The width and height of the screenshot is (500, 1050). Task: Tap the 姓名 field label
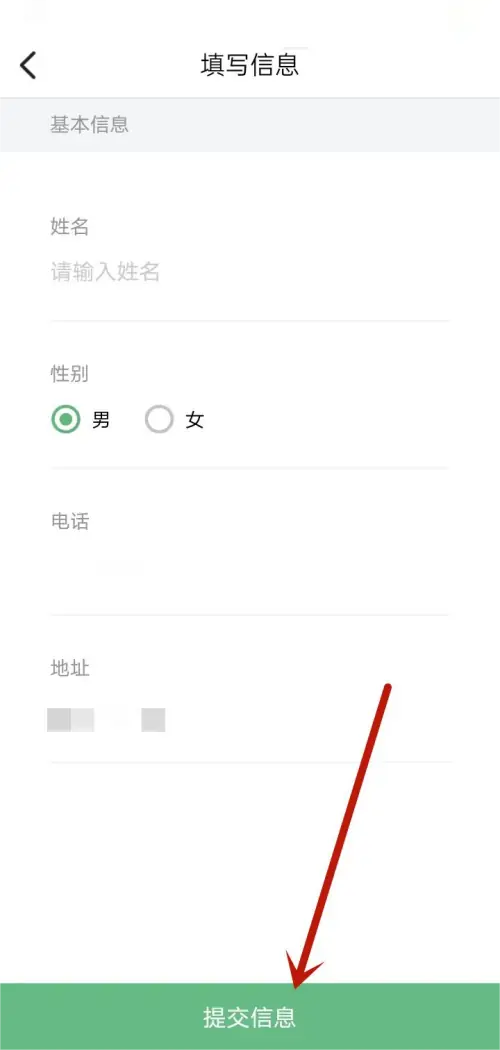coord(70,226)
